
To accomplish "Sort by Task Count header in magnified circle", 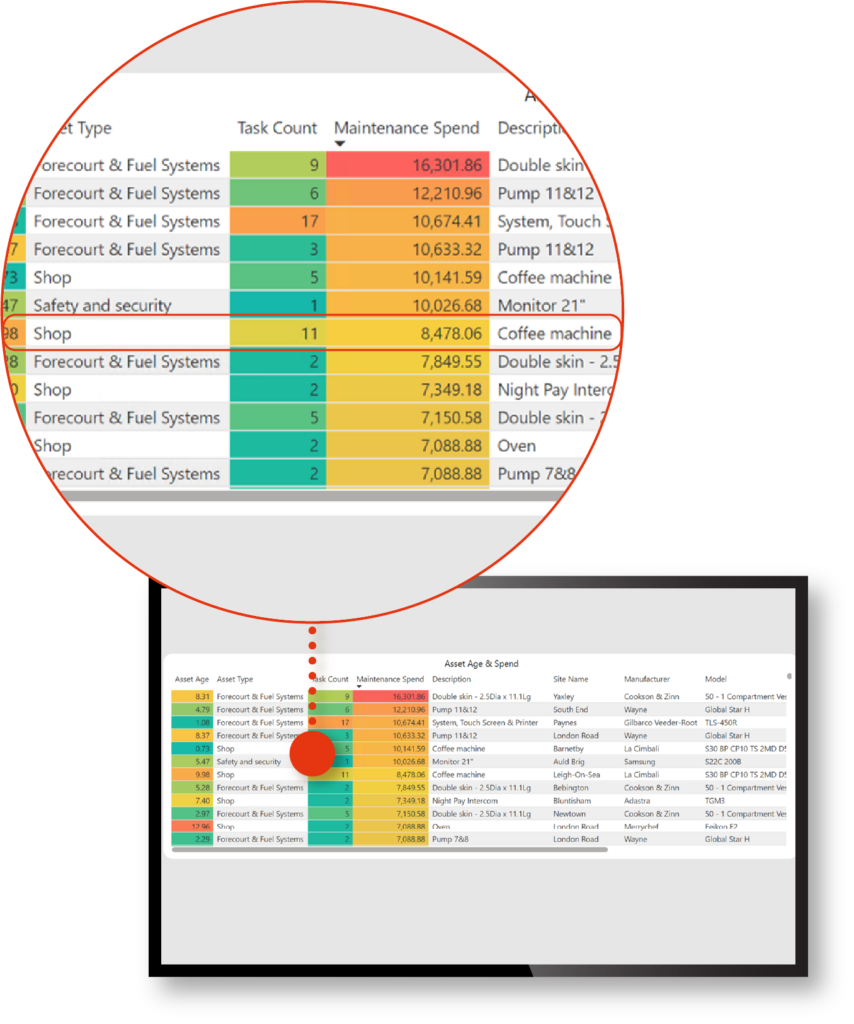I will [x=277, y=128].
